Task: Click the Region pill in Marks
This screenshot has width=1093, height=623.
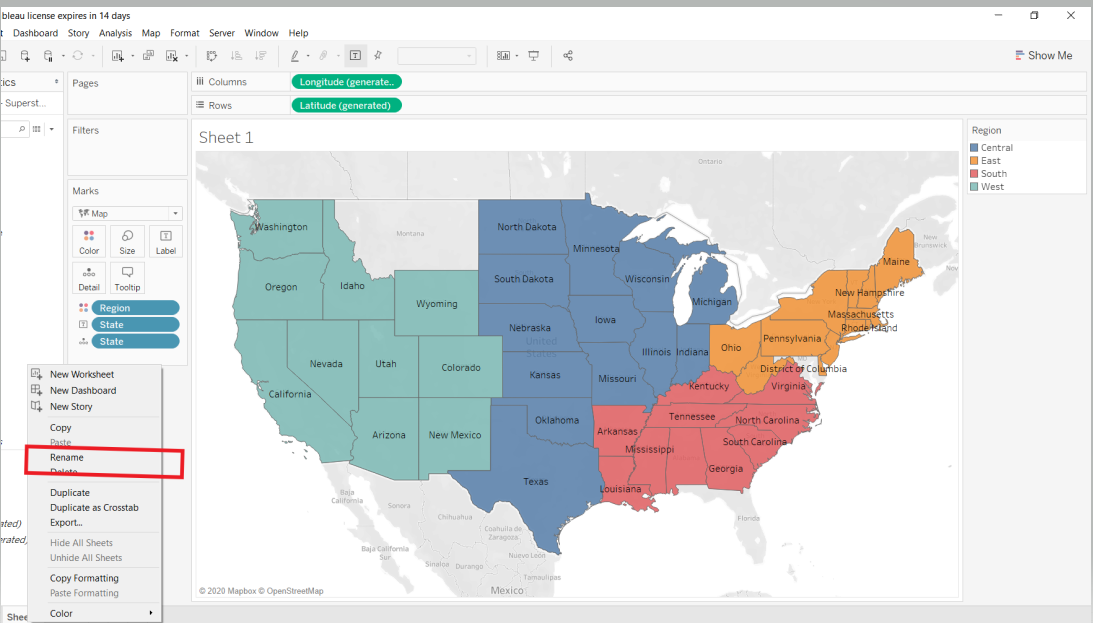Action: tap(135, 308)
